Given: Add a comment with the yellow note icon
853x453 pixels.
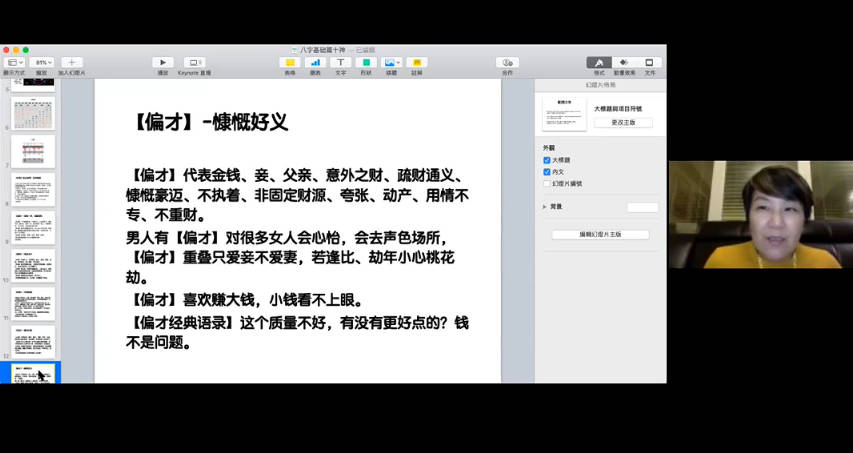Looking at the screenshot, I should pyautogui.click(x=416, y=62).
